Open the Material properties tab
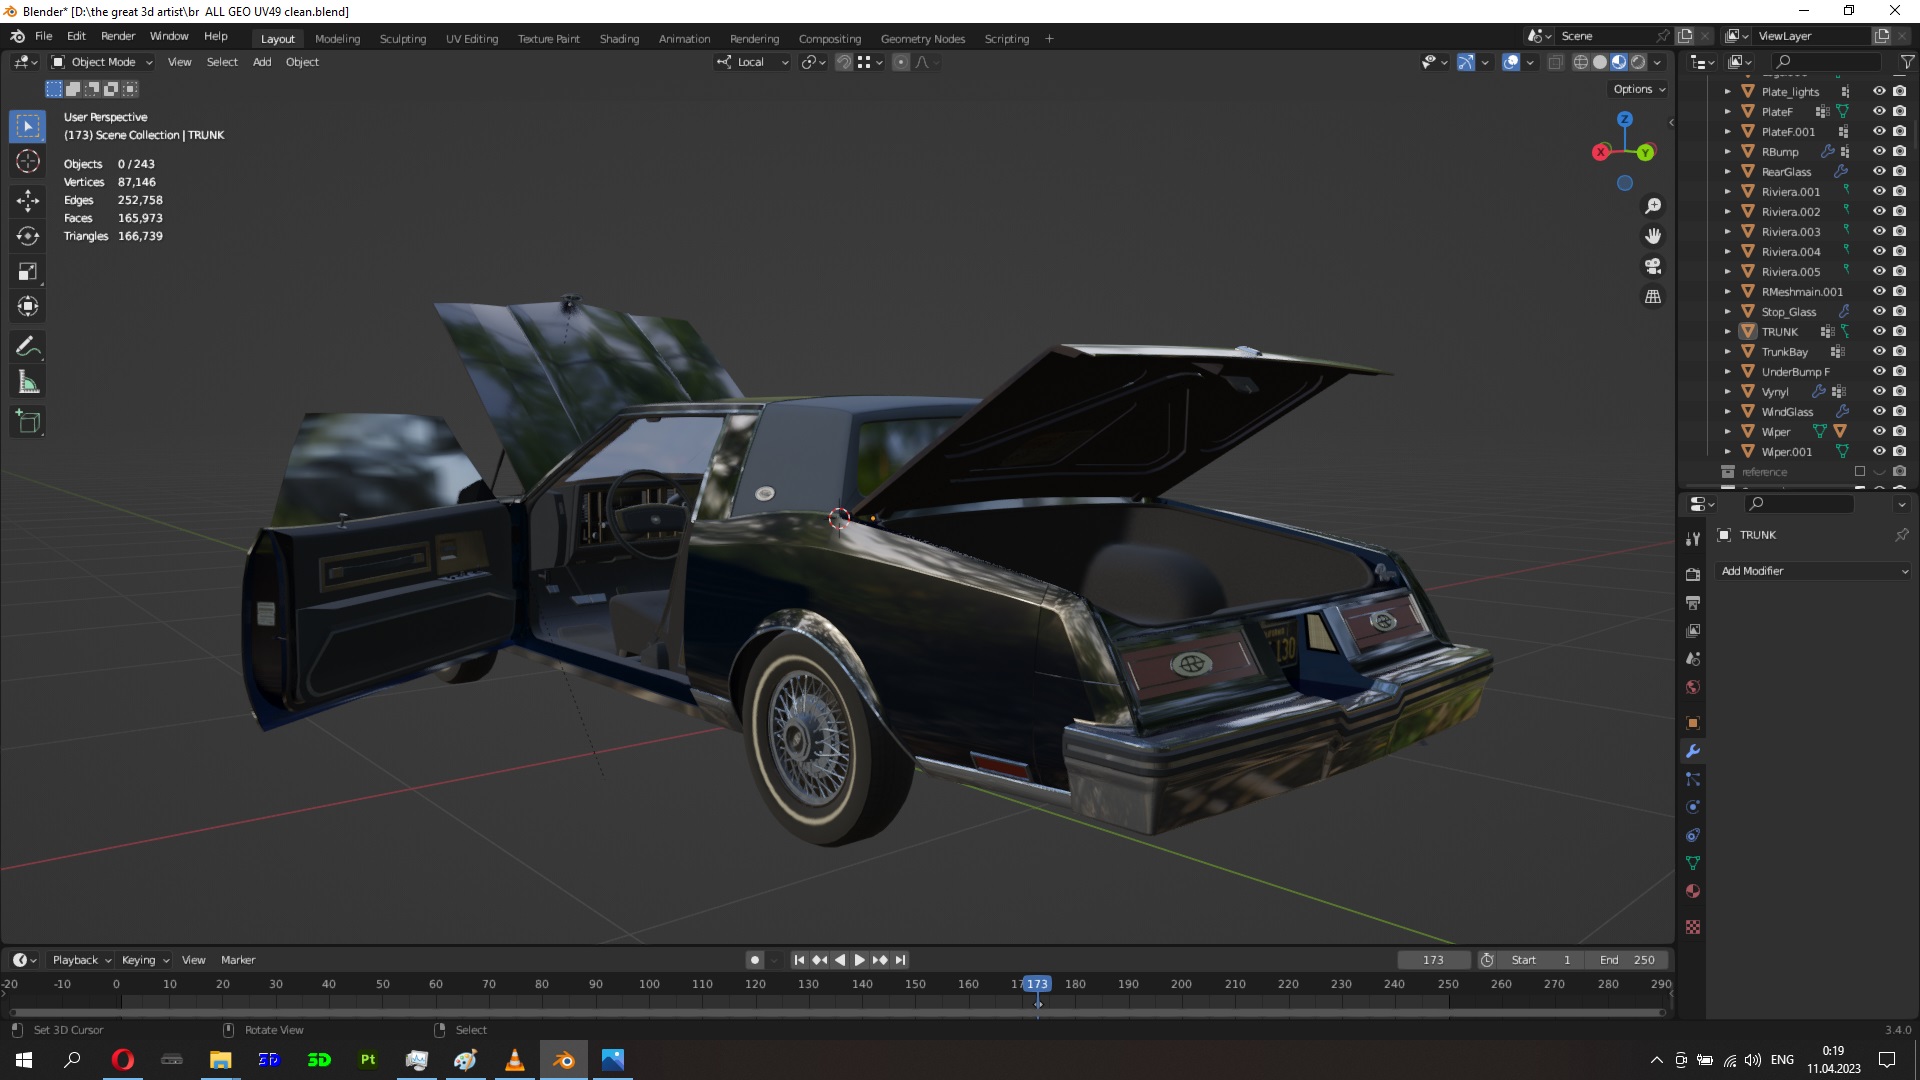 [1693, 891]
